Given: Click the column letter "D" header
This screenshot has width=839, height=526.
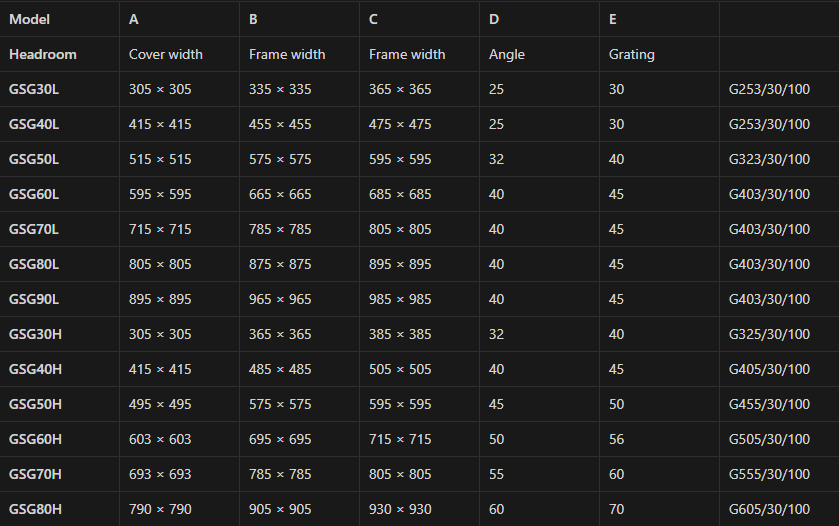Looking at the screenshot, I should pos(494,19).
